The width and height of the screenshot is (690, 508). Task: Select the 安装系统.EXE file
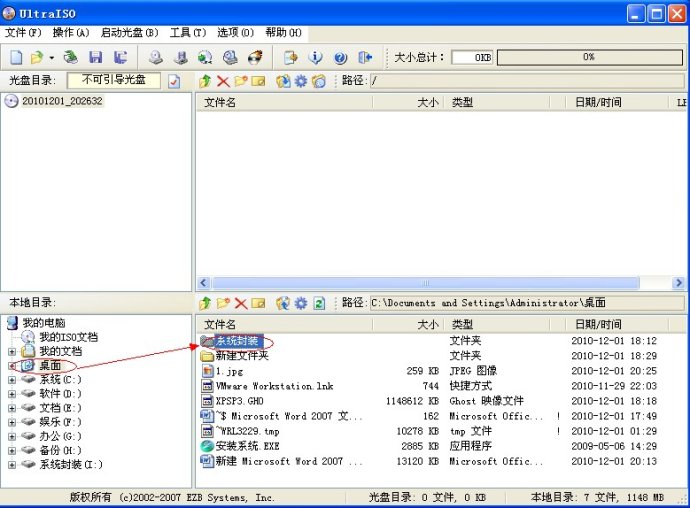click(x=247, y=446)
